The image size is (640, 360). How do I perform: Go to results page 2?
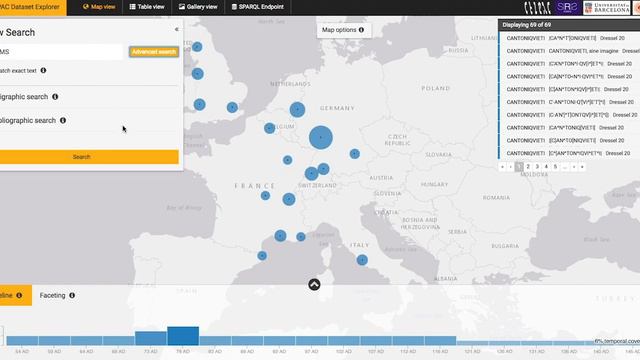528,167
